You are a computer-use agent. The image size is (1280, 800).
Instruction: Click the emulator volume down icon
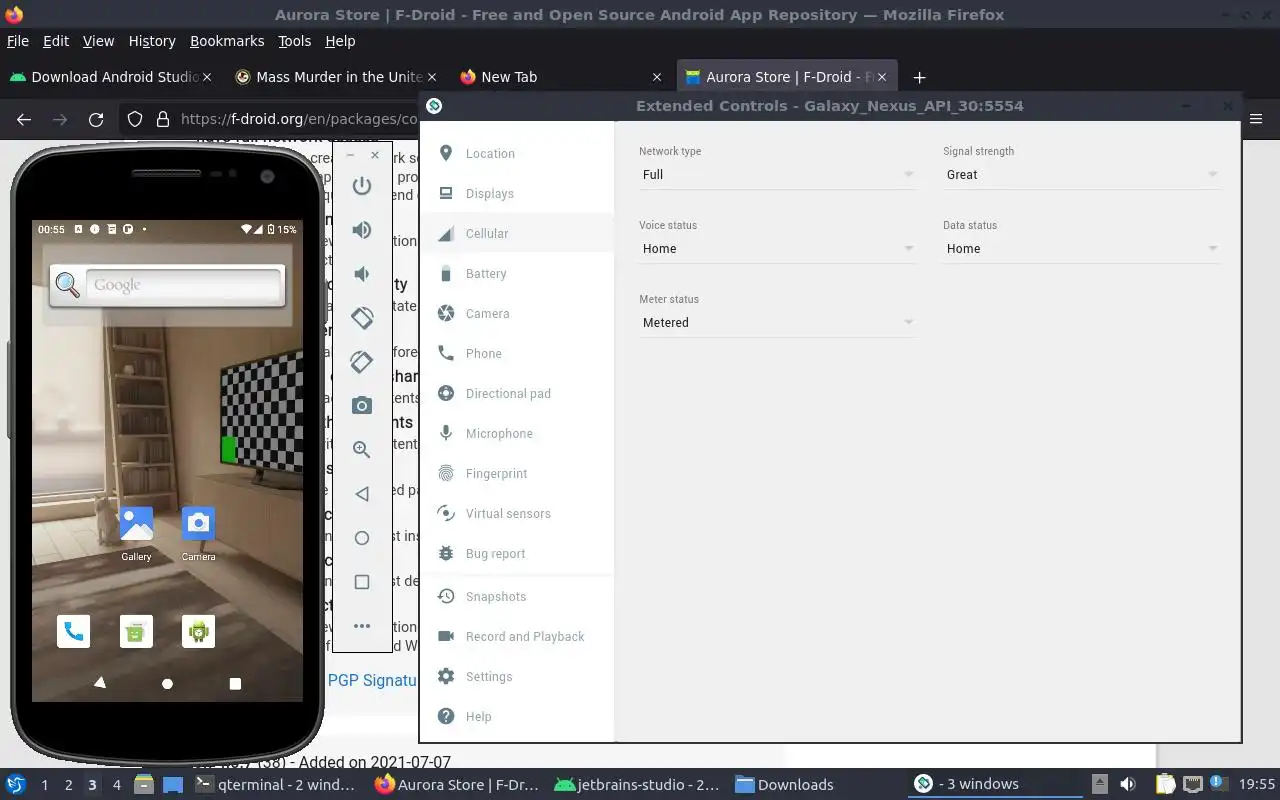(x=362, y=274)
